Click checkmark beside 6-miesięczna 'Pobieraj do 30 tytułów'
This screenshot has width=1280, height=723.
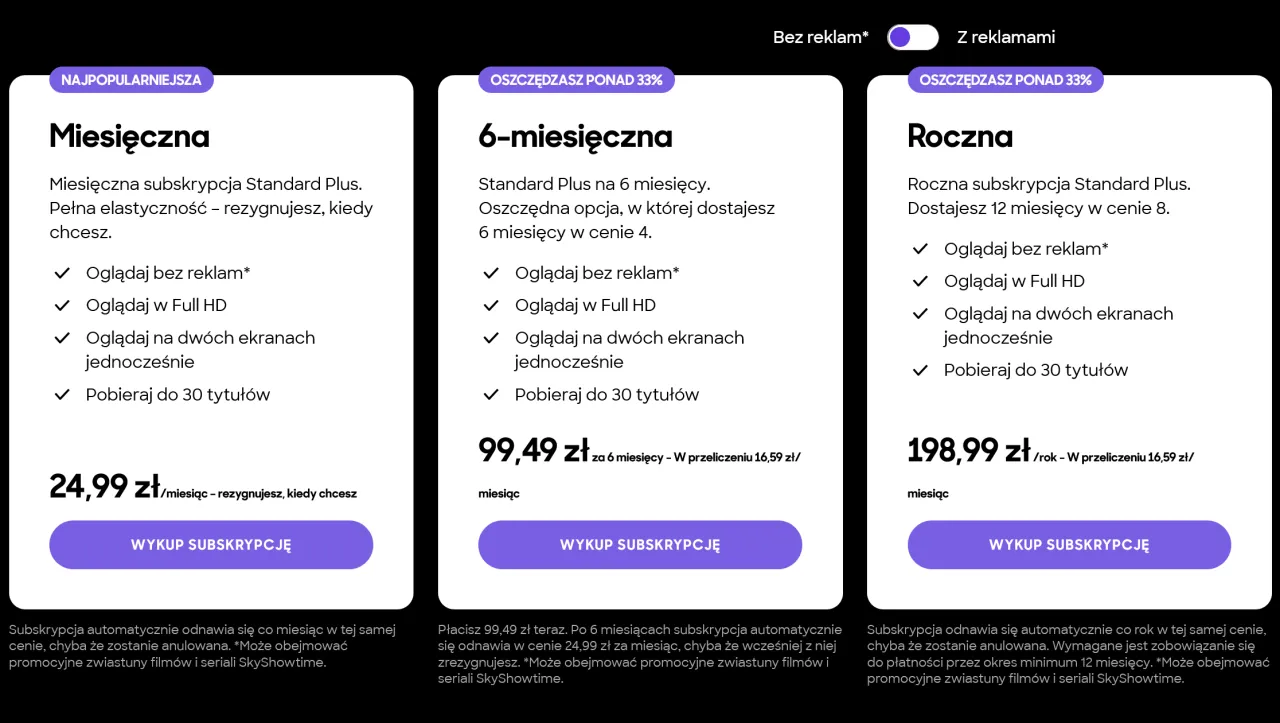click(491, 395)
